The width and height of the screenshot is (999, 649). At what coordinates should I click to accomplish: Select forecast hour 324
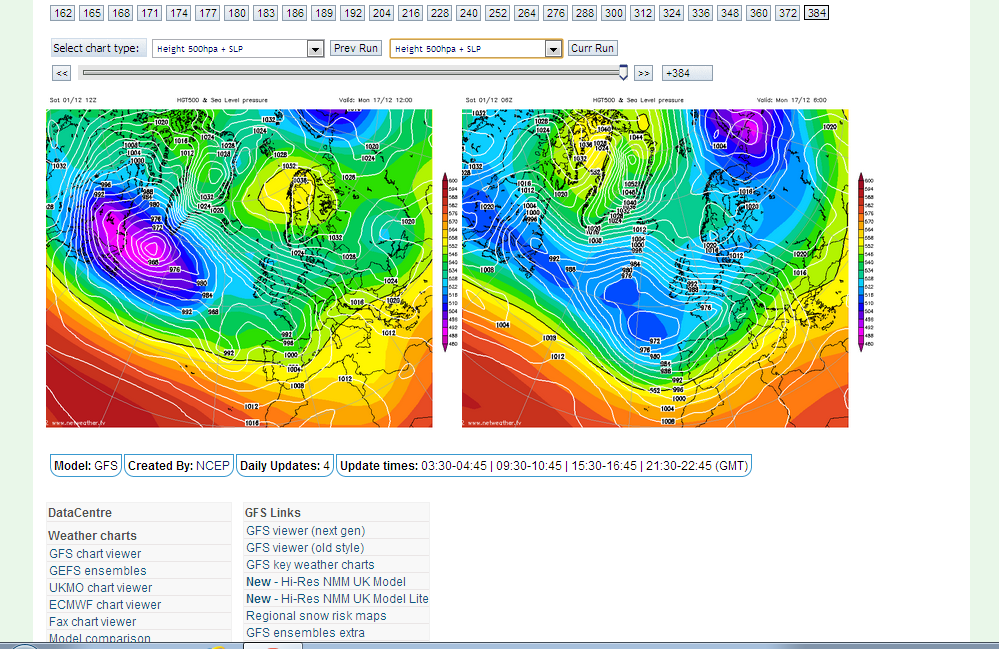672,13
